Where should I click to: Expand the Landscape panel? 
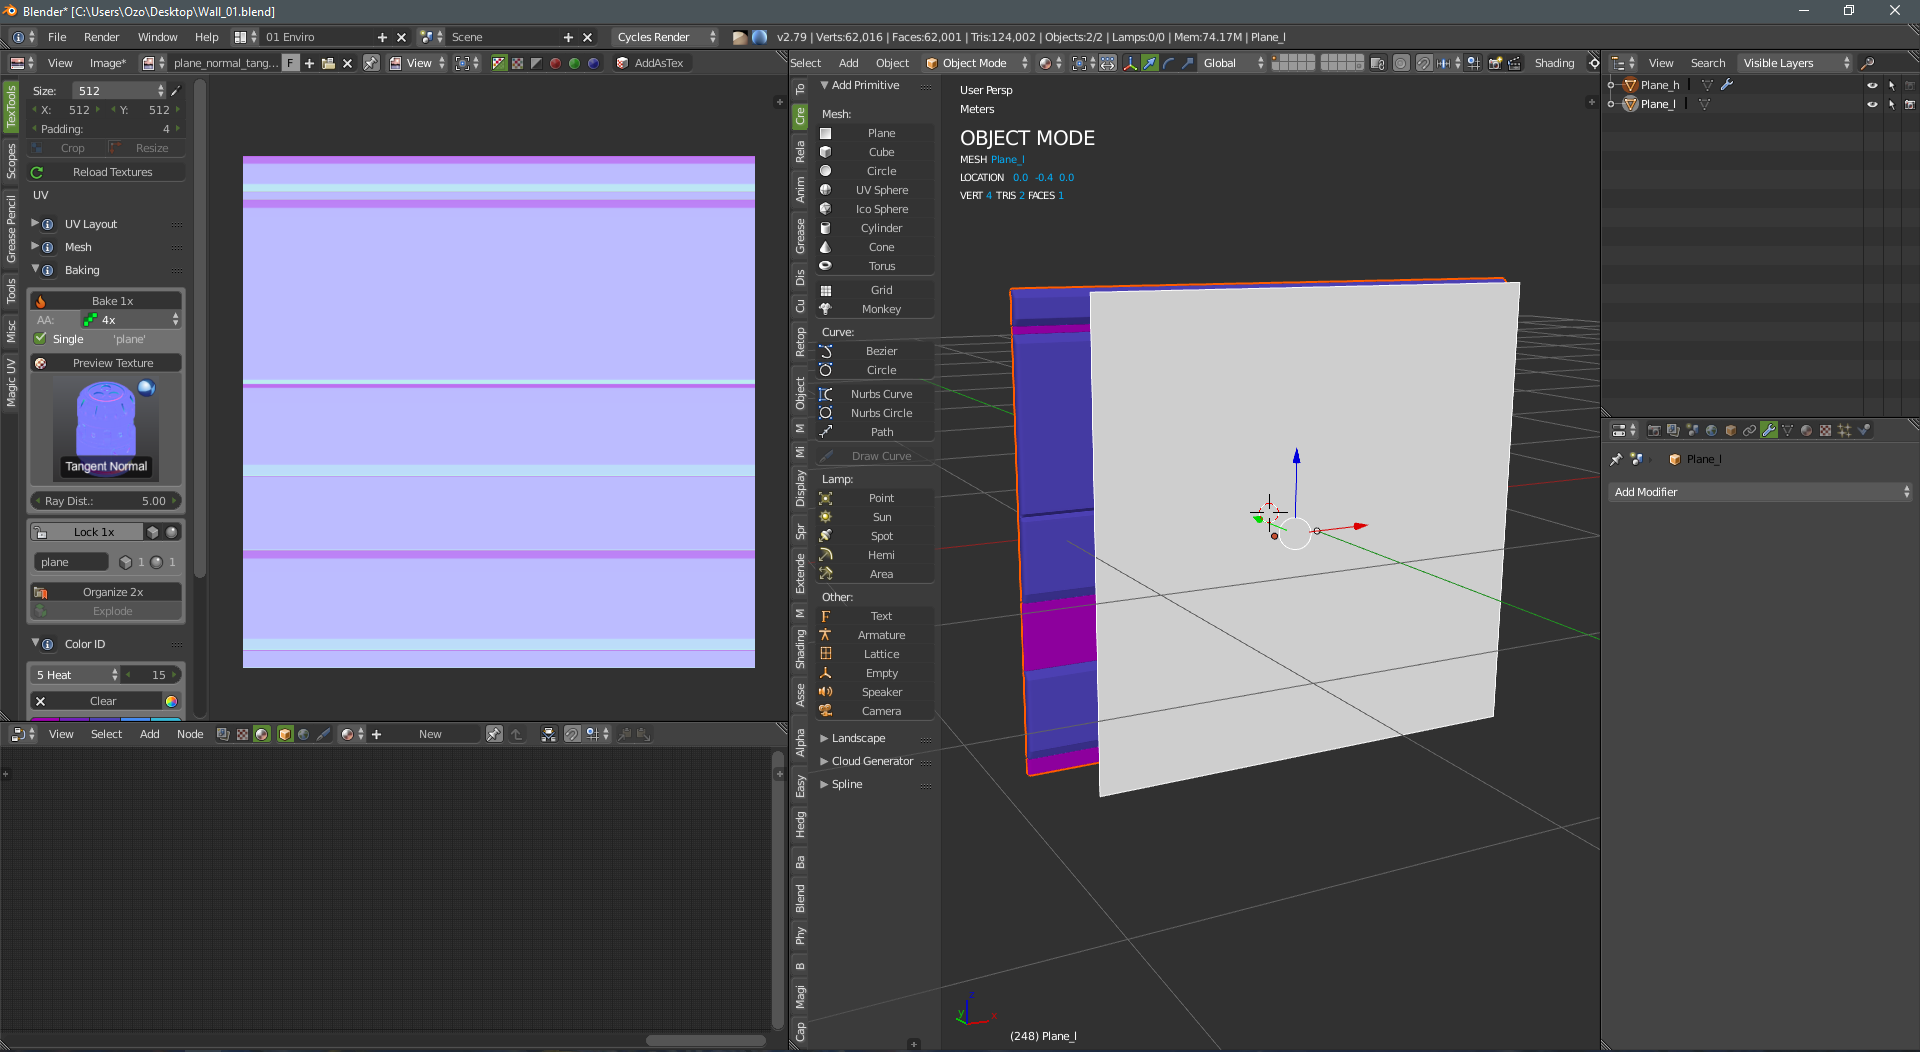click(858, 738)
